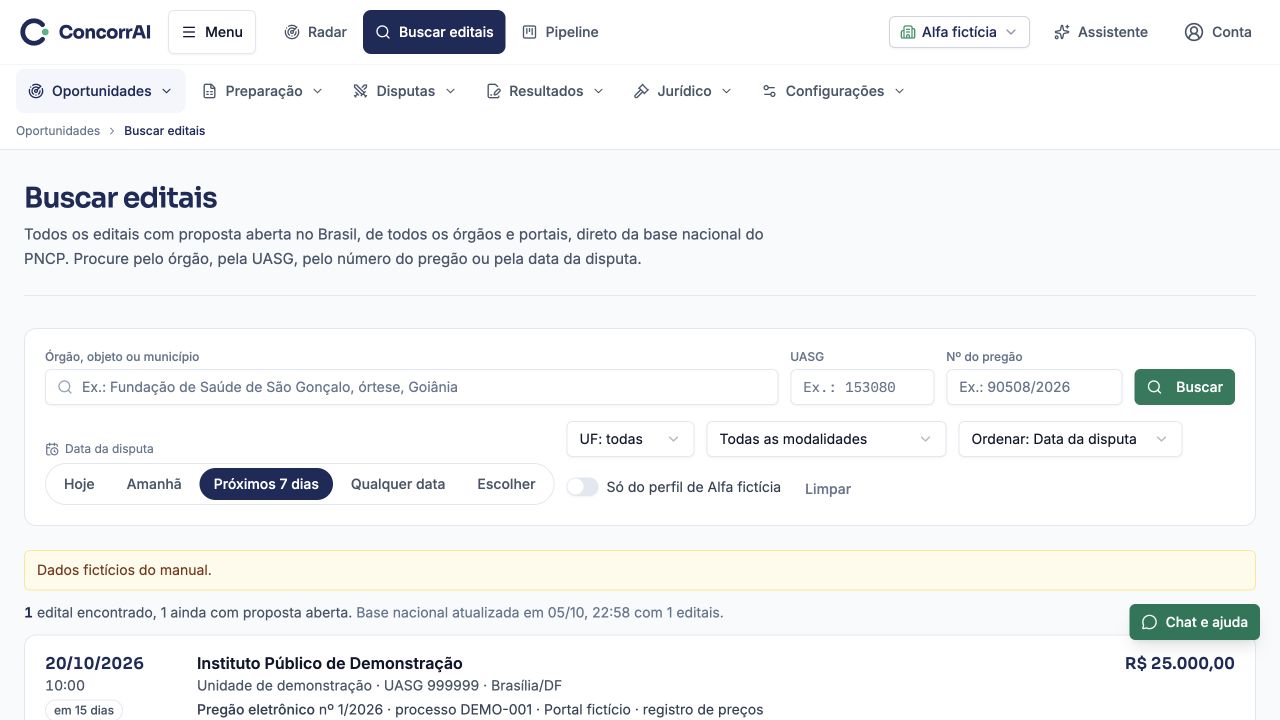
Task: Select the Qualquer data filter
Action: coord(398,484)
